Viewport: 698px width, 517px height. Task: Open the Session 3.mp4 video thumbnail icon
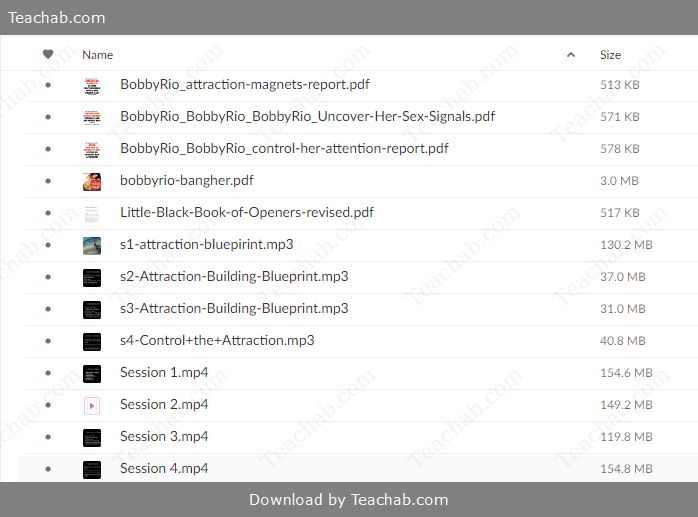click(x=92, y=438)
